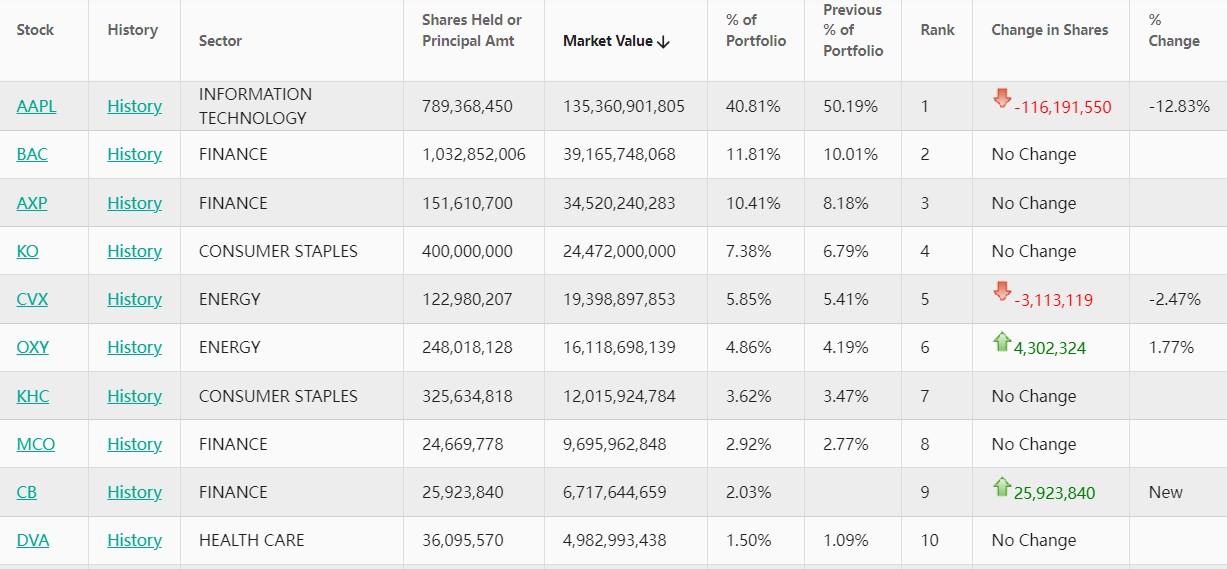Click the Shares Held or Principal Amt header

click(472, 31)
